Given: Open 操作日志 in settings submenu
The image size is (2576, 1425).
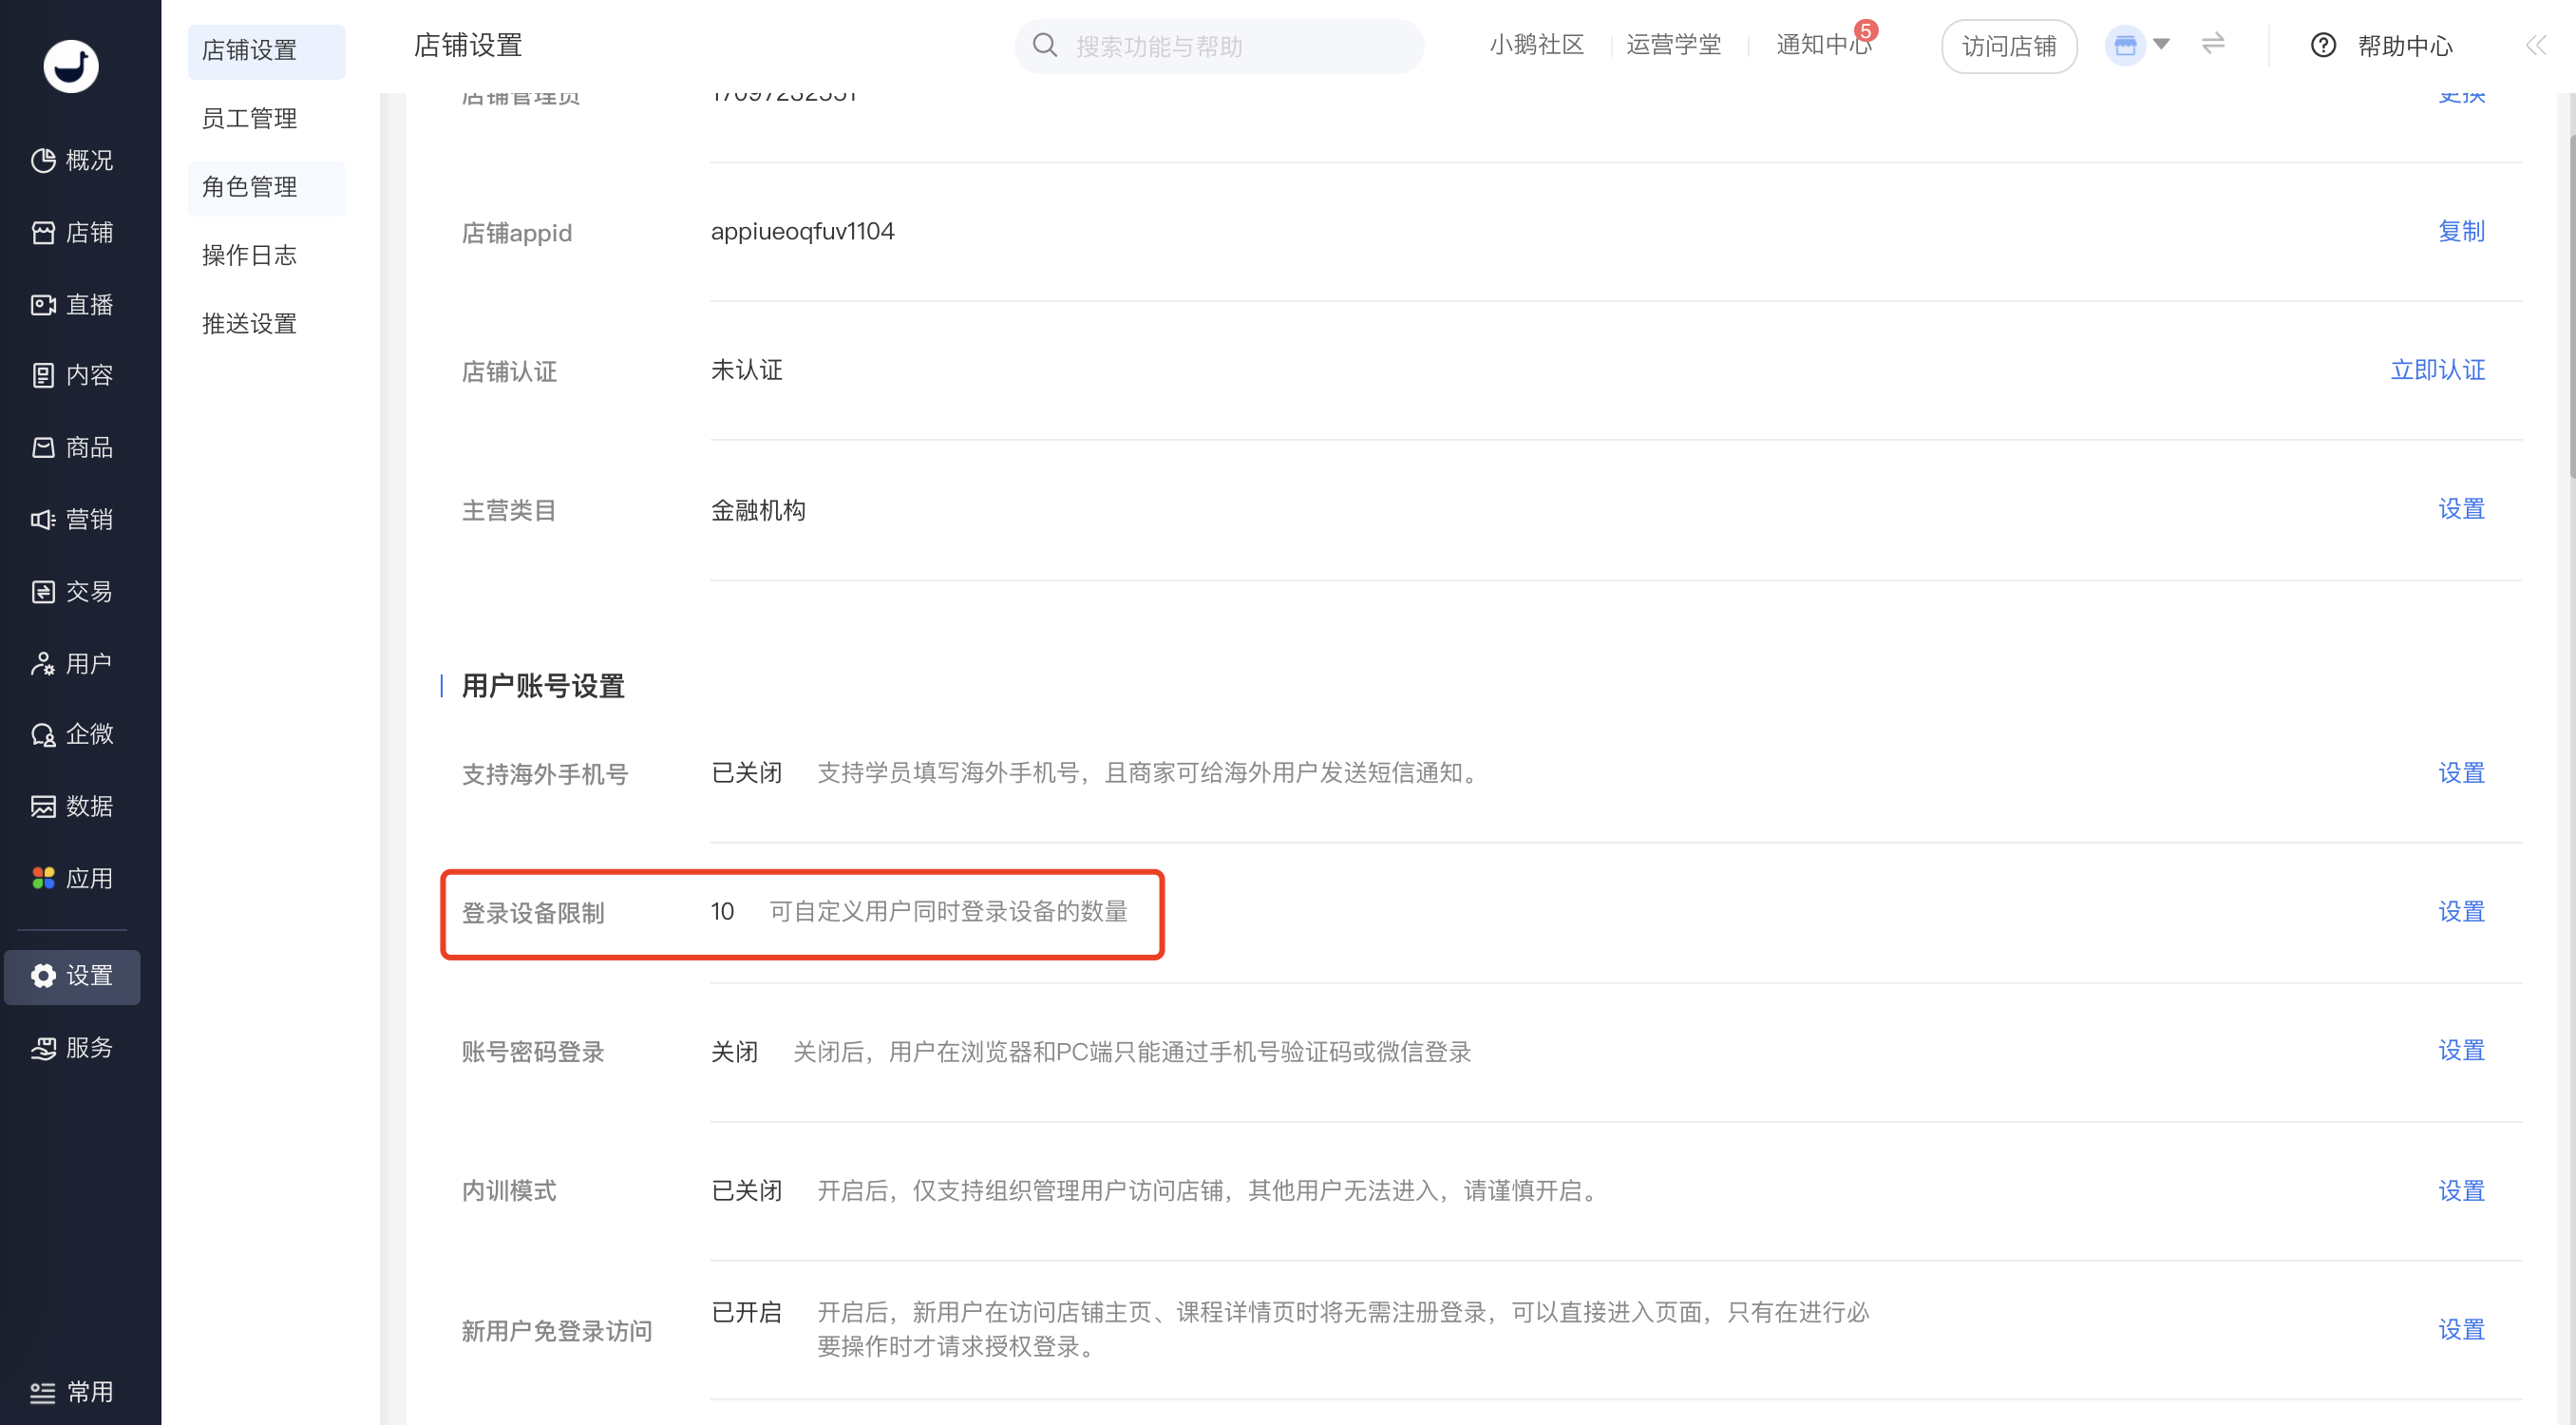Looking at the screenshot, I should tap(249, 255).
